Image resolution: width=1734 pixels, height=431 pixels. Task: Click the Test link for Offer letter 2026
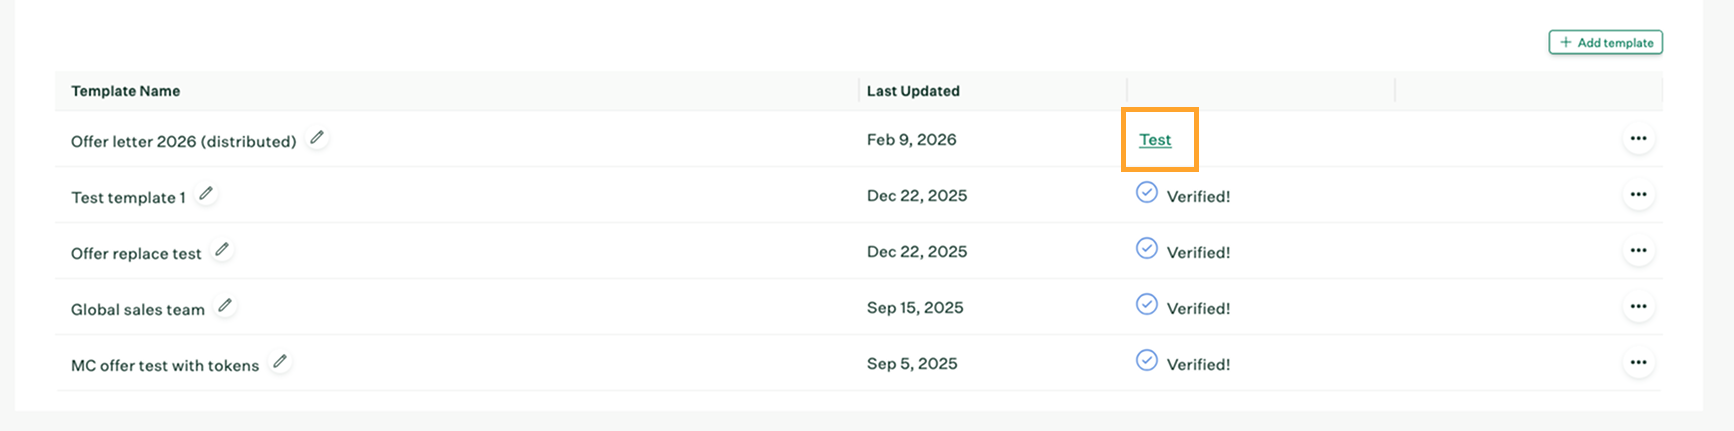point(1155,140)
